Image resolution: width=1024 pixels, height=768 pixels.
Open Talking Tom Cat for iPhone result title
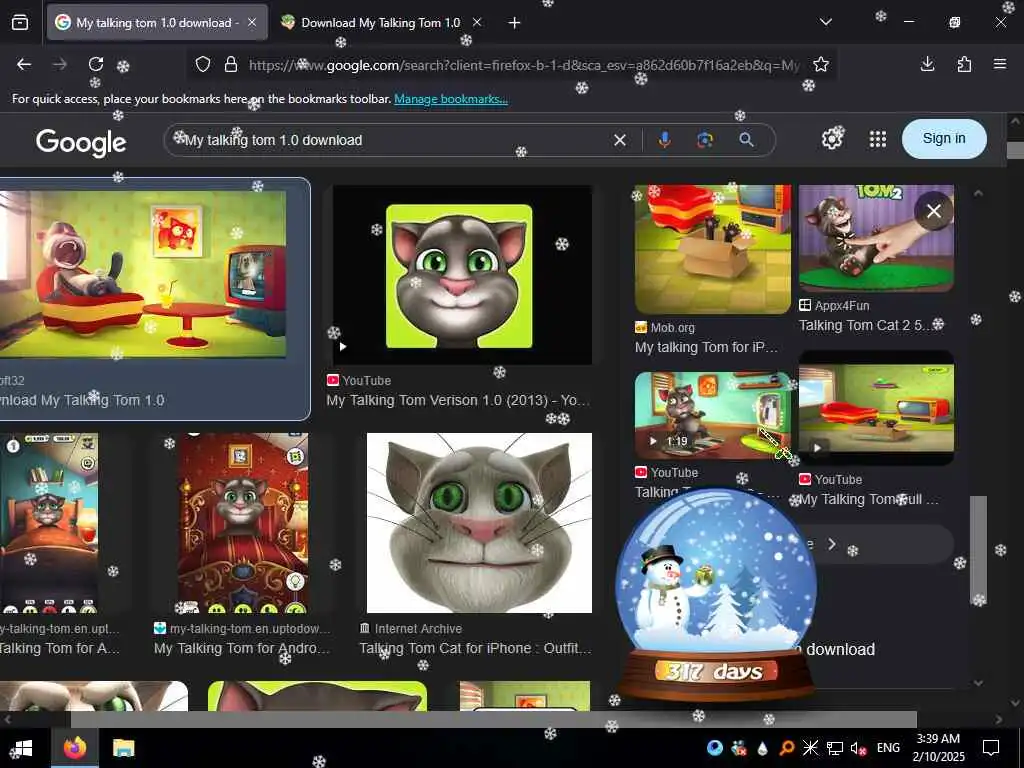(475, 648)
